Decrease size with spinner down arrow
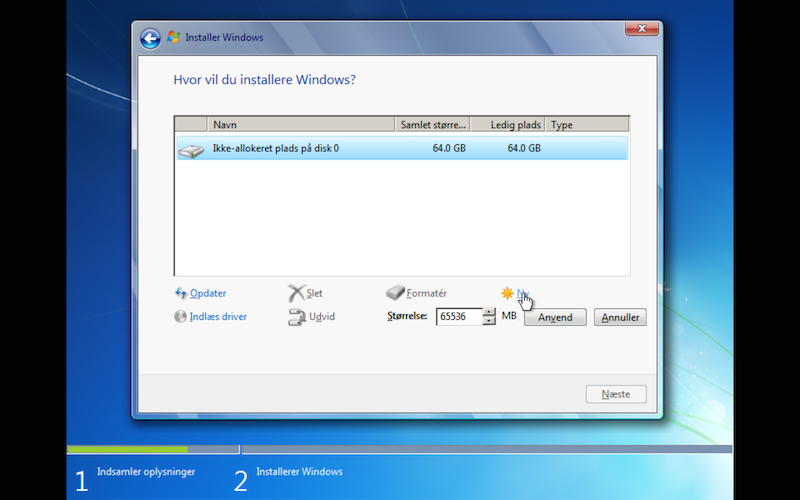This screenshot has width=800, height=500. click(x=489, y=321)
